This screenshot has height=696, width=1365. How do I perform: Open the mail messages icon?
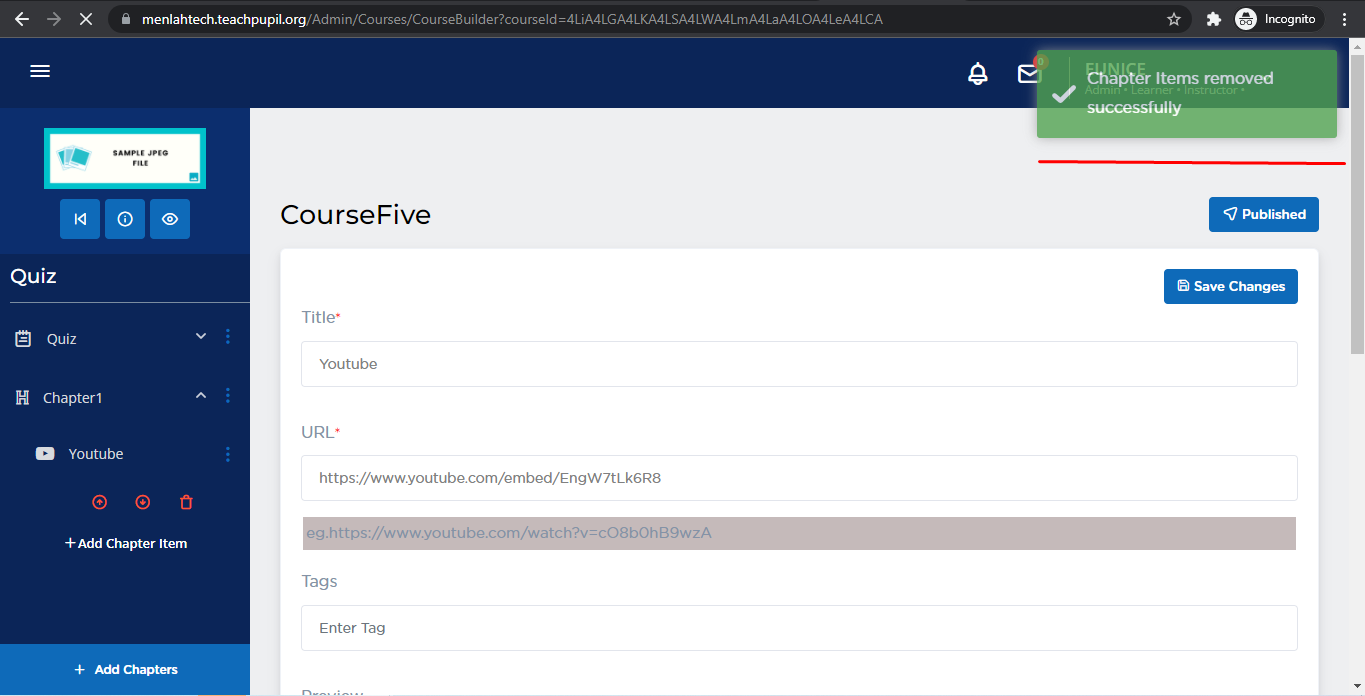pos(1028,74)
